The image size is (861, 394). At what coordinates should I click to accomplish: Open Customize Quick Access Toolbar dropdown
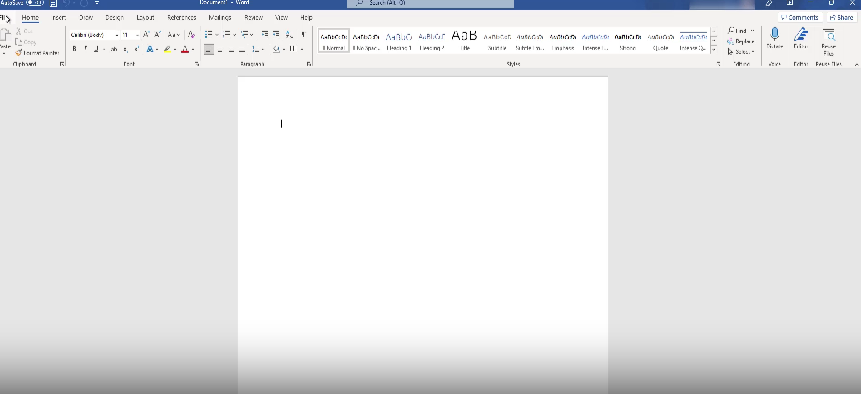[97, 3]
